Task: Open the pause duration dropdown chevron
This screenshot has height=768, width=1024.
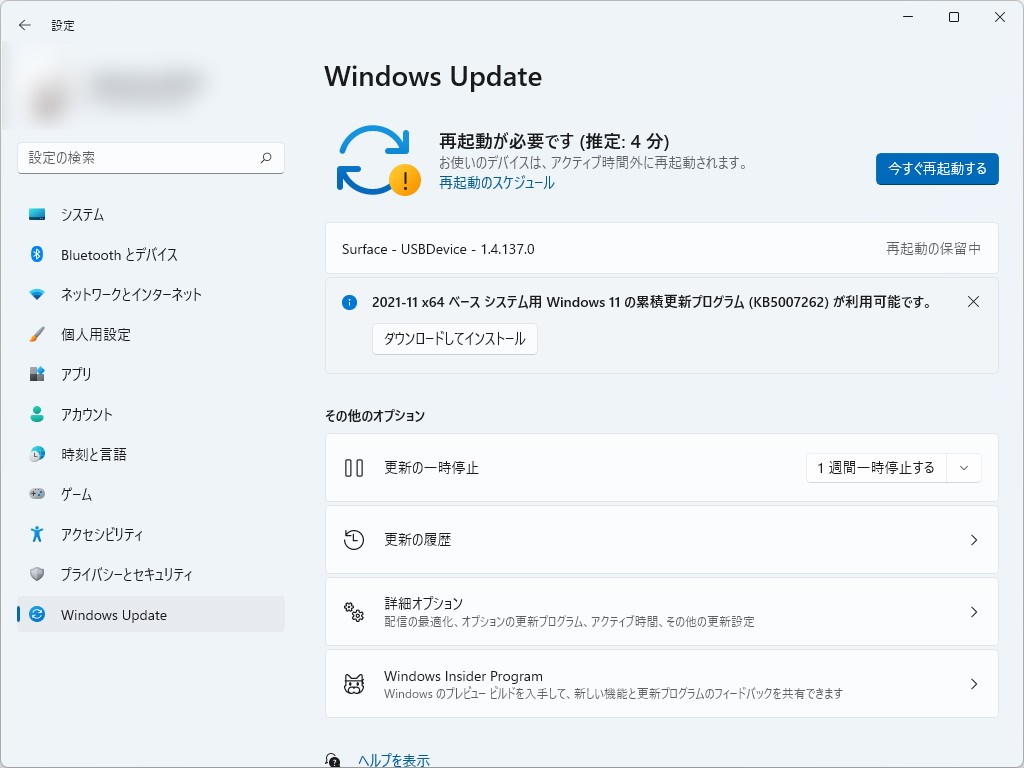Action: pos(963,467)
